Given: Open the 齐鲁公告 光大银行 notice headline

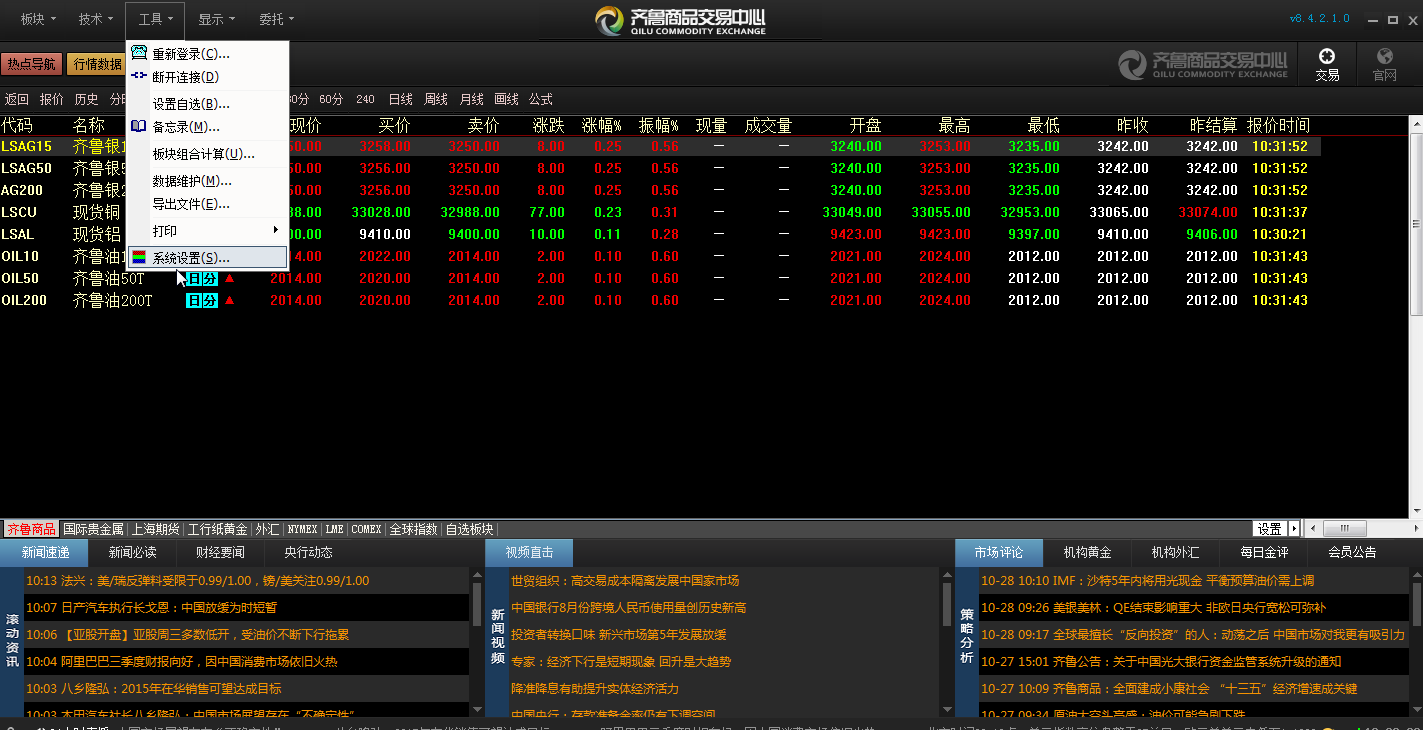Looking at the screenshot, I should point(1161,661).
